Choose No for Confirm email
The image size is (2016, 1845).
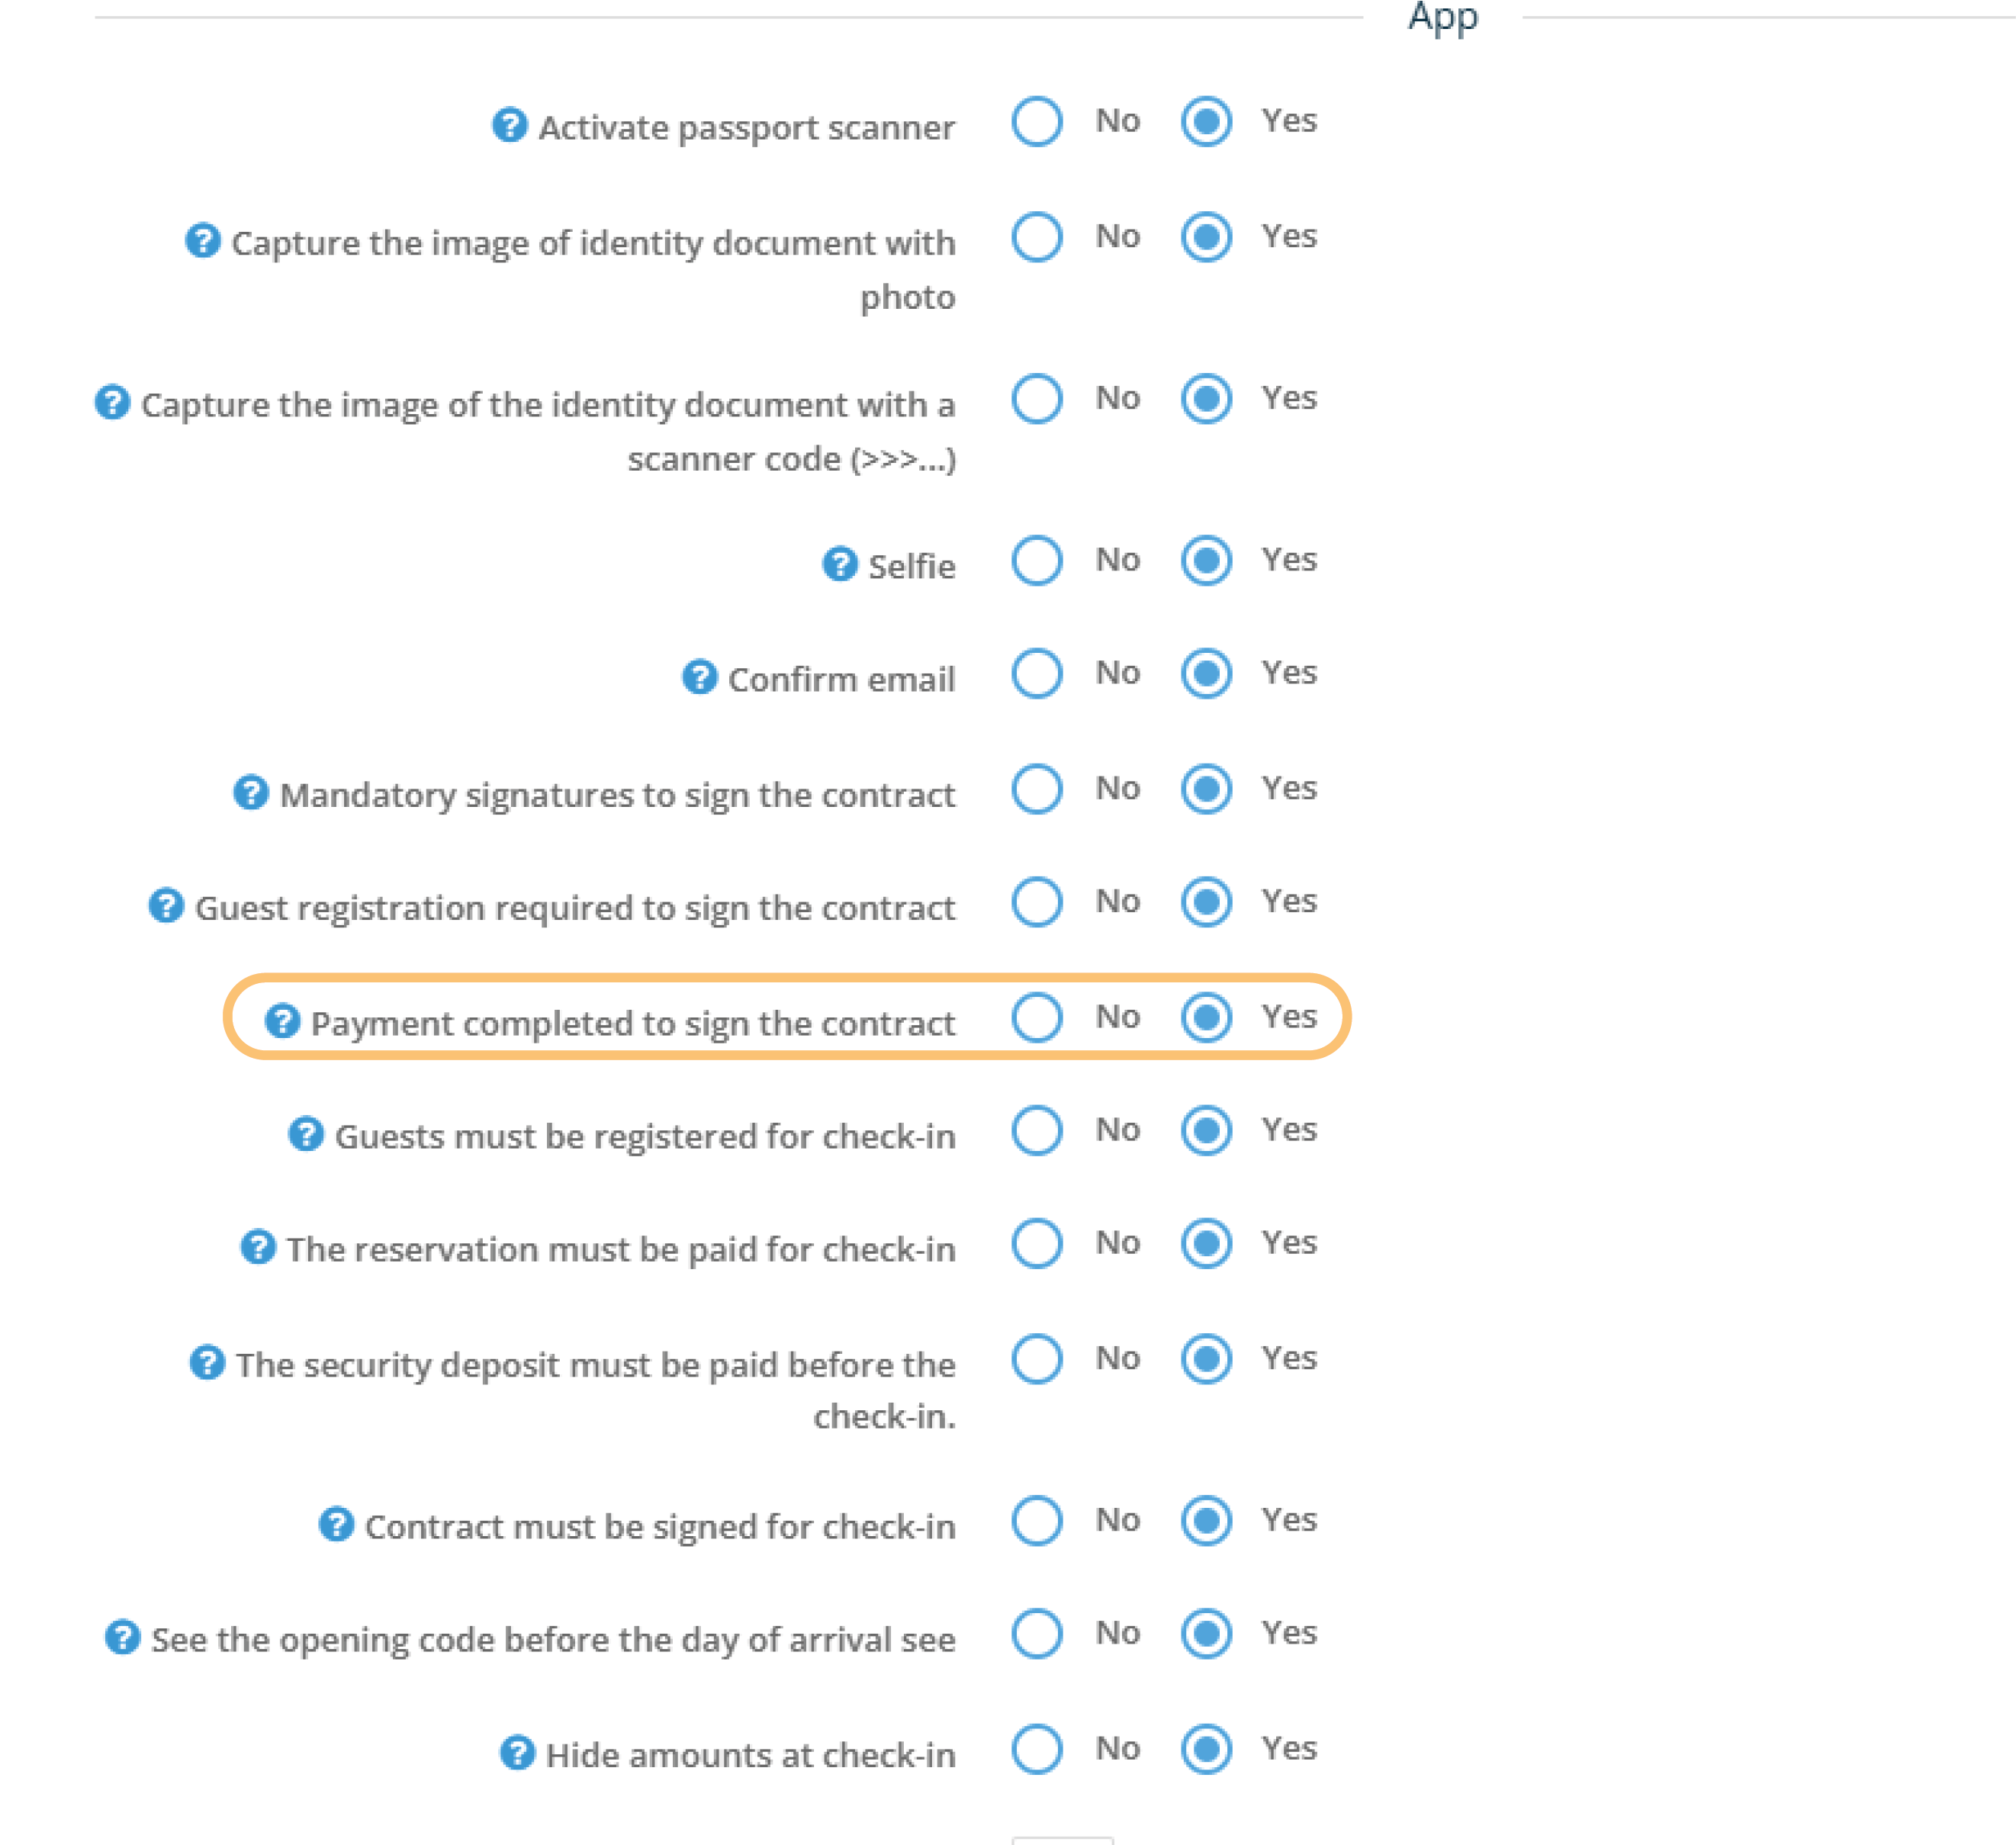[1036, 673]
